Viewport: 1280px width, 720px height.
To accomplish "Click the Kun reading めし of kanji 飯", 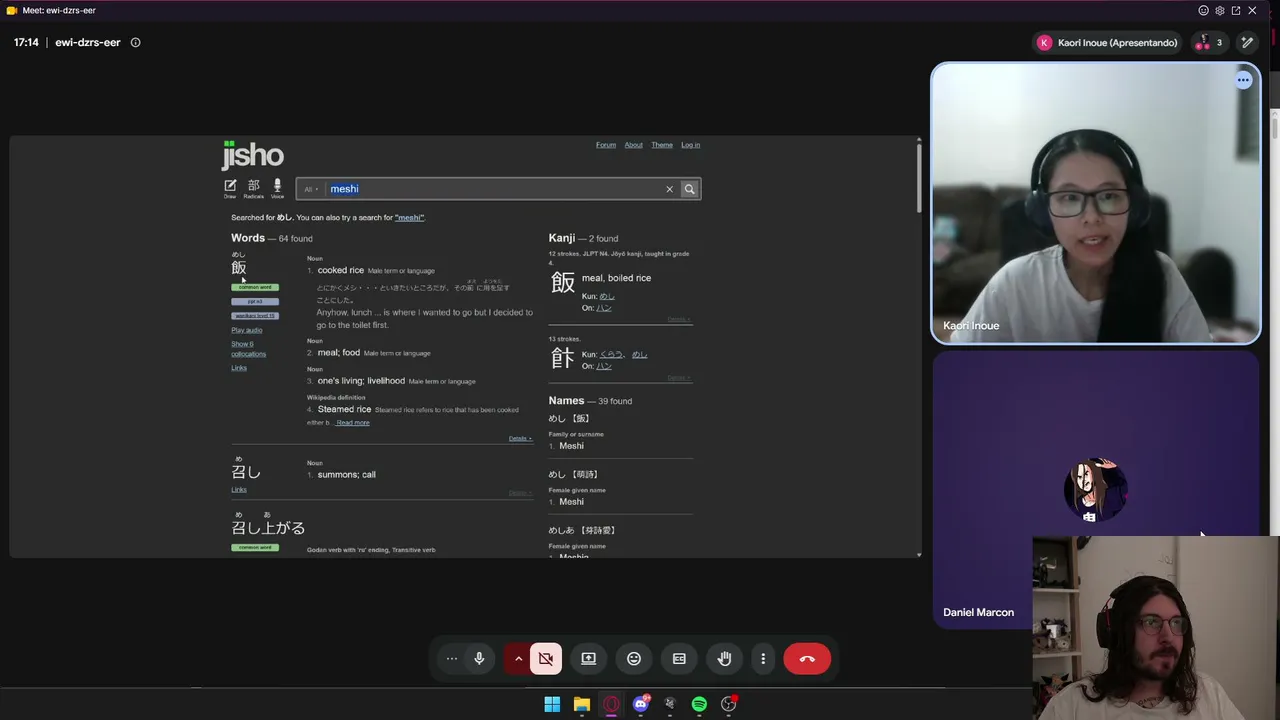I will click(x=607, y=296).
